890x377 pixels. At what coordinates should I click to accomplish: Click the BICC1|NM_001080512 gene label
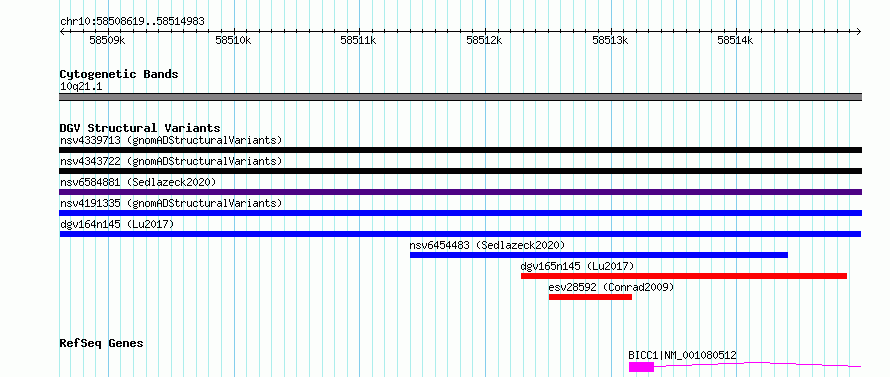[x=683, y=355]
